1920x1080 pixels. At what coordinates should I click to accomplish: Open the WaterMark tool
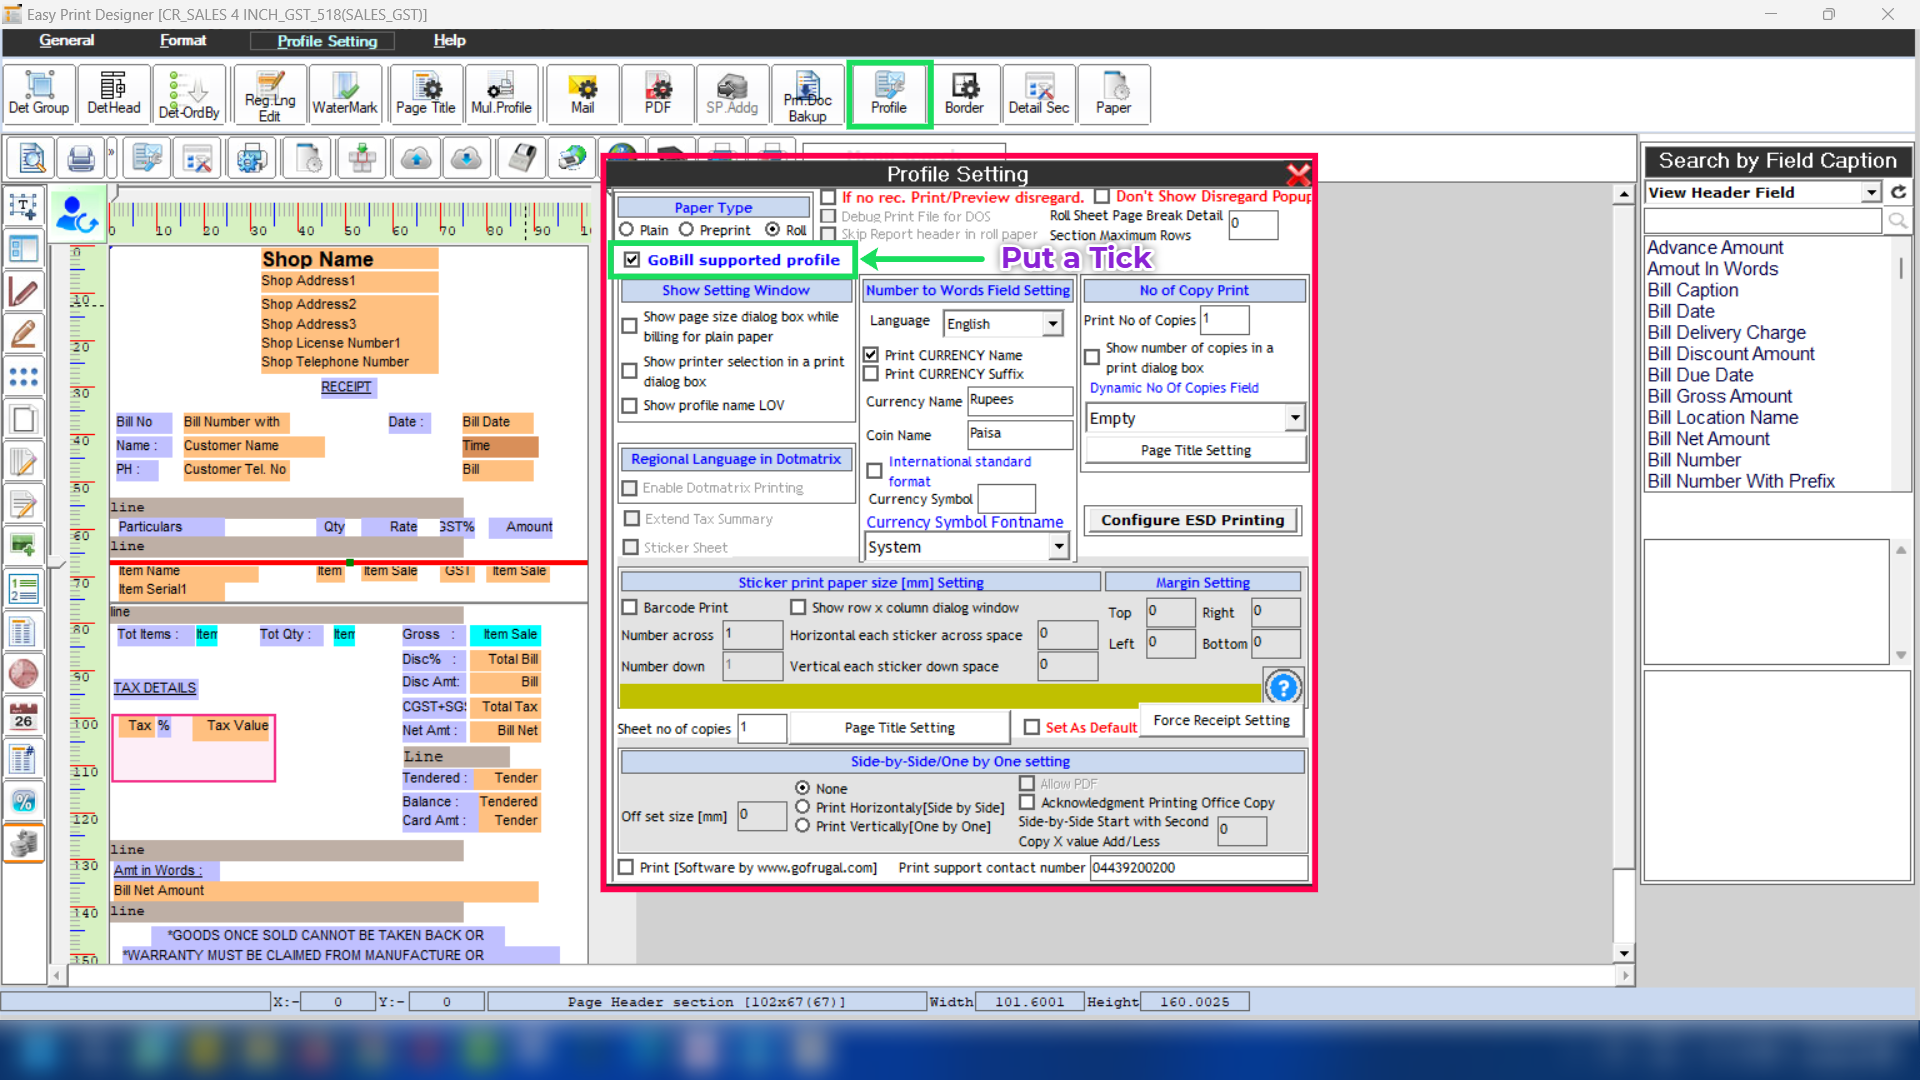[x=345, y=94]
